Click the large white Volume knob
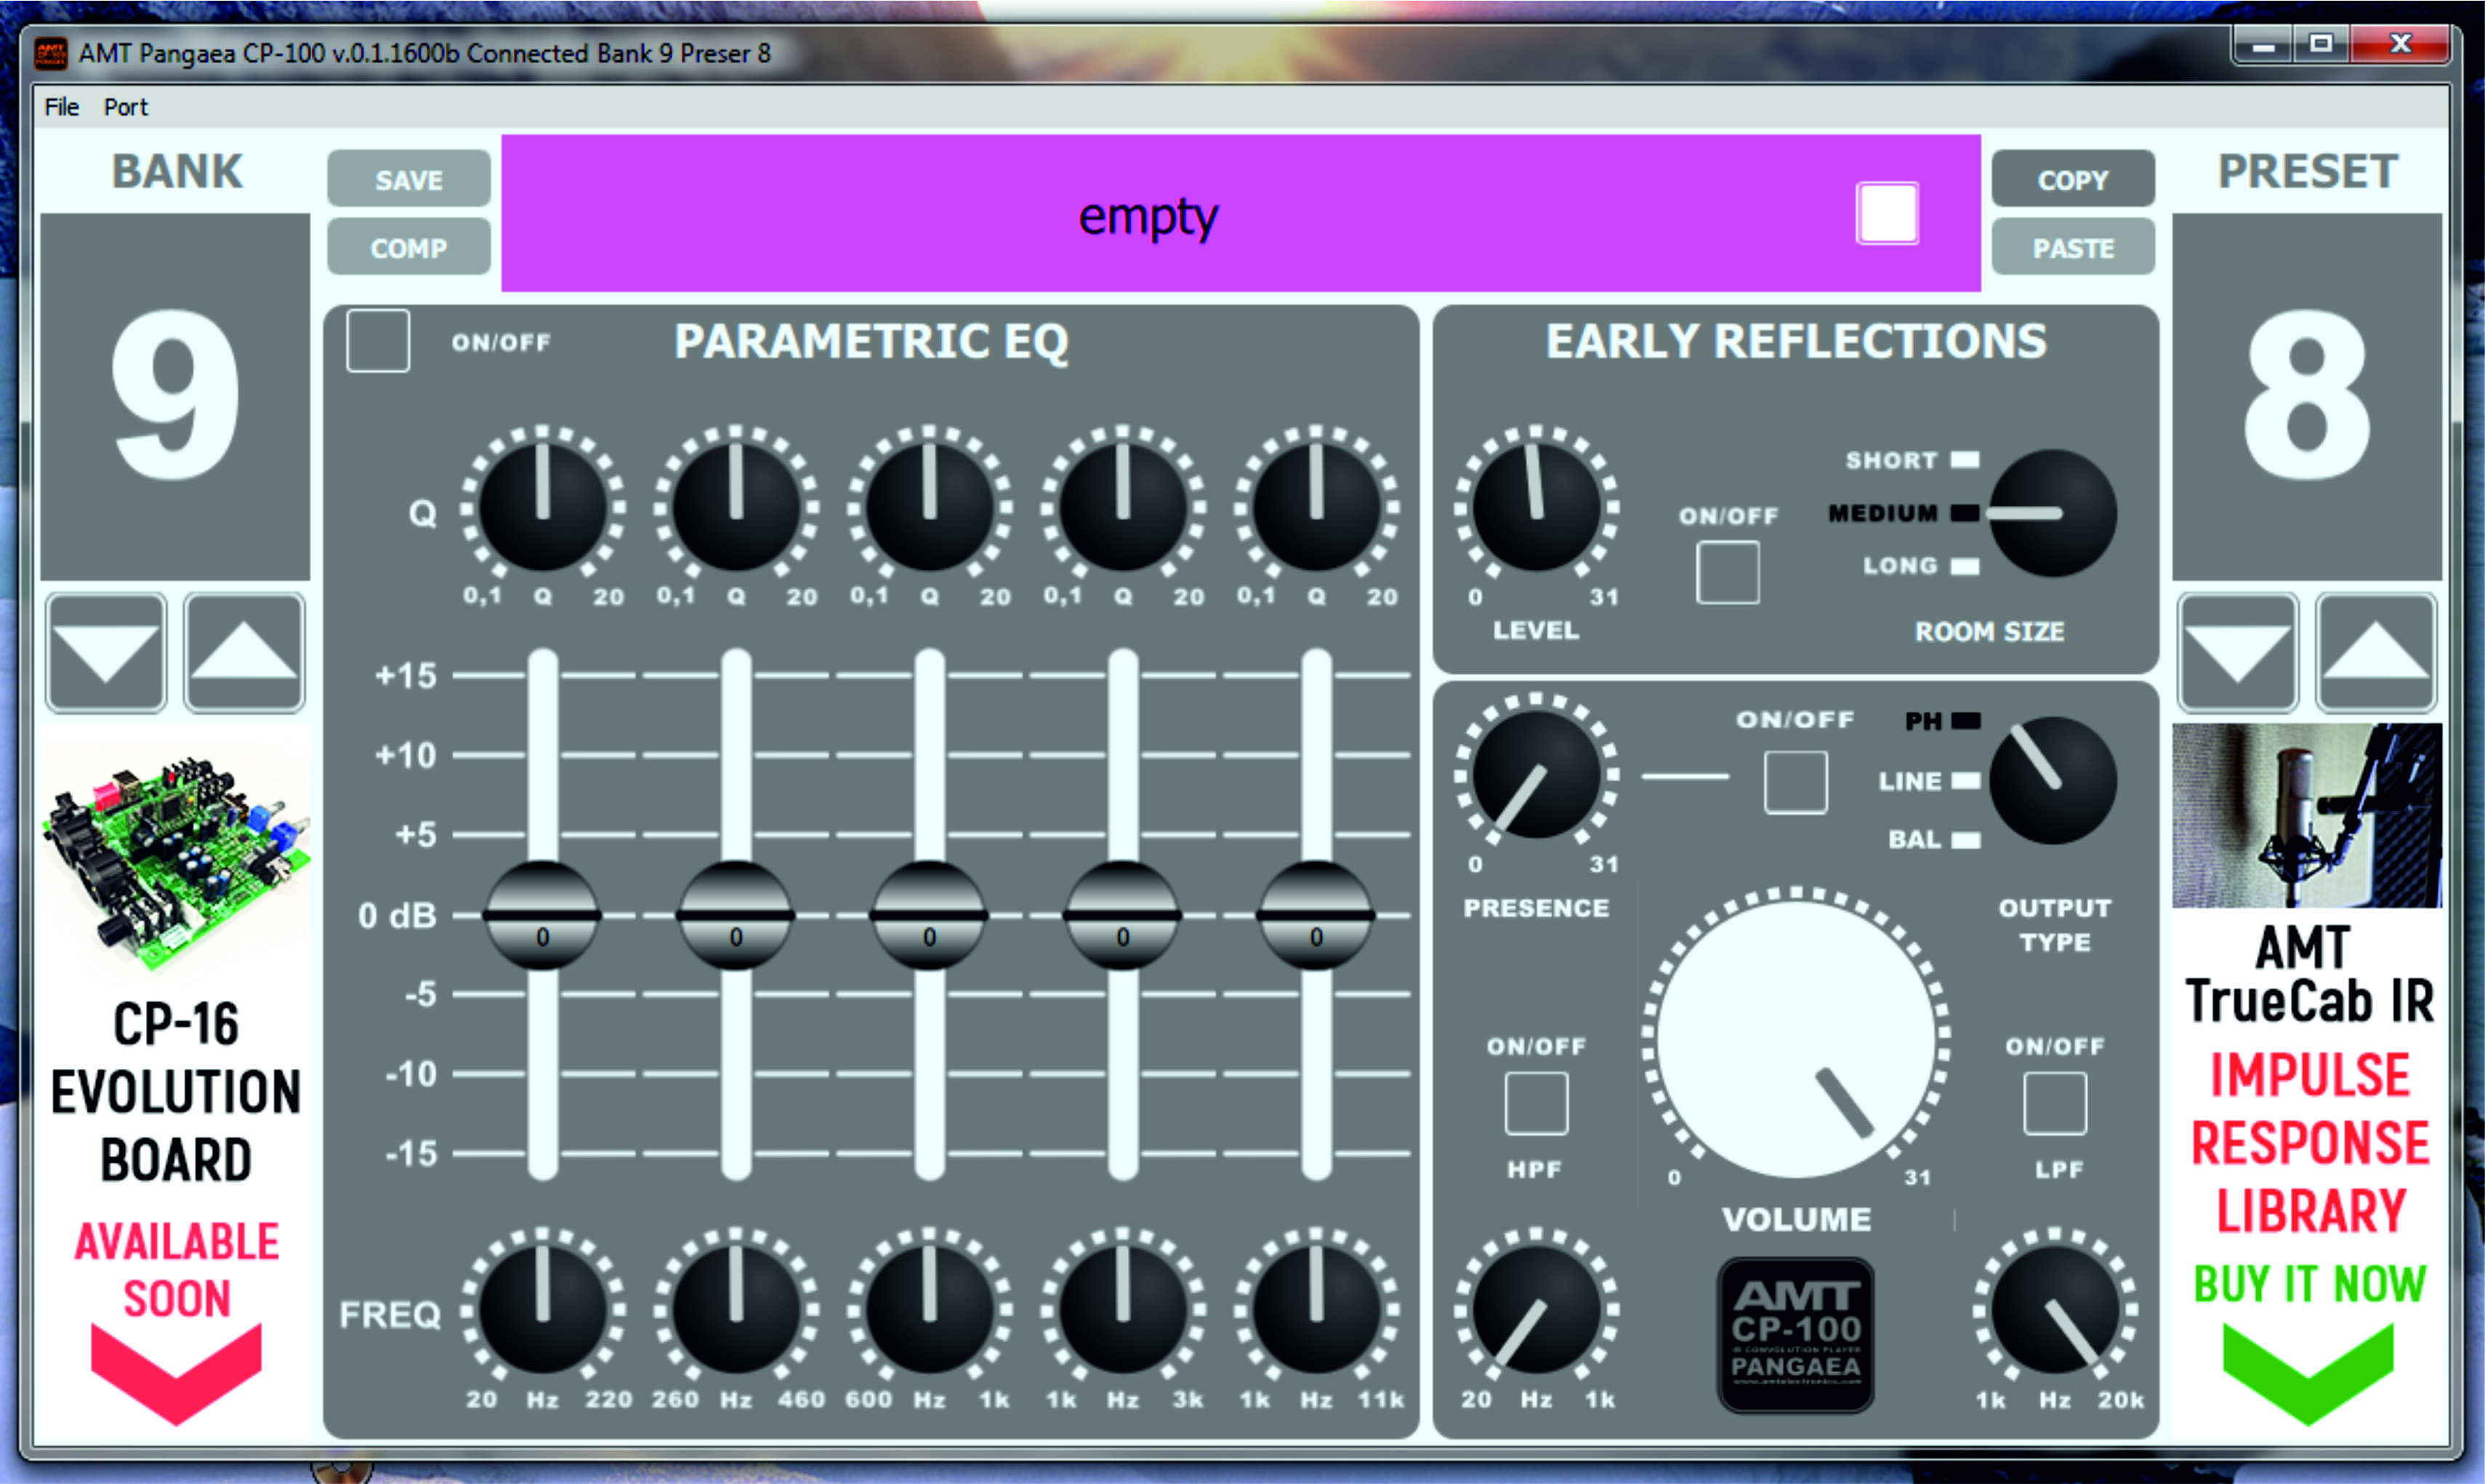 [1795, 1037]
